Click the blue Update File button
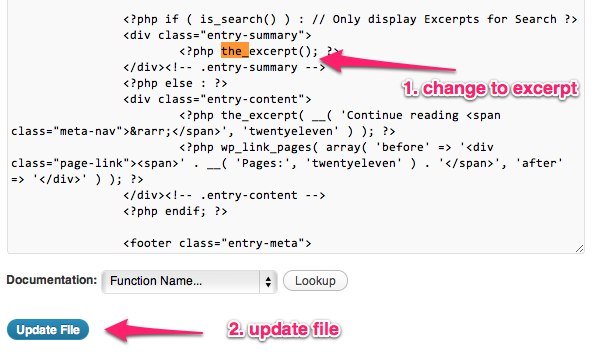Screen dimensions: 594x364 point(48,330)
